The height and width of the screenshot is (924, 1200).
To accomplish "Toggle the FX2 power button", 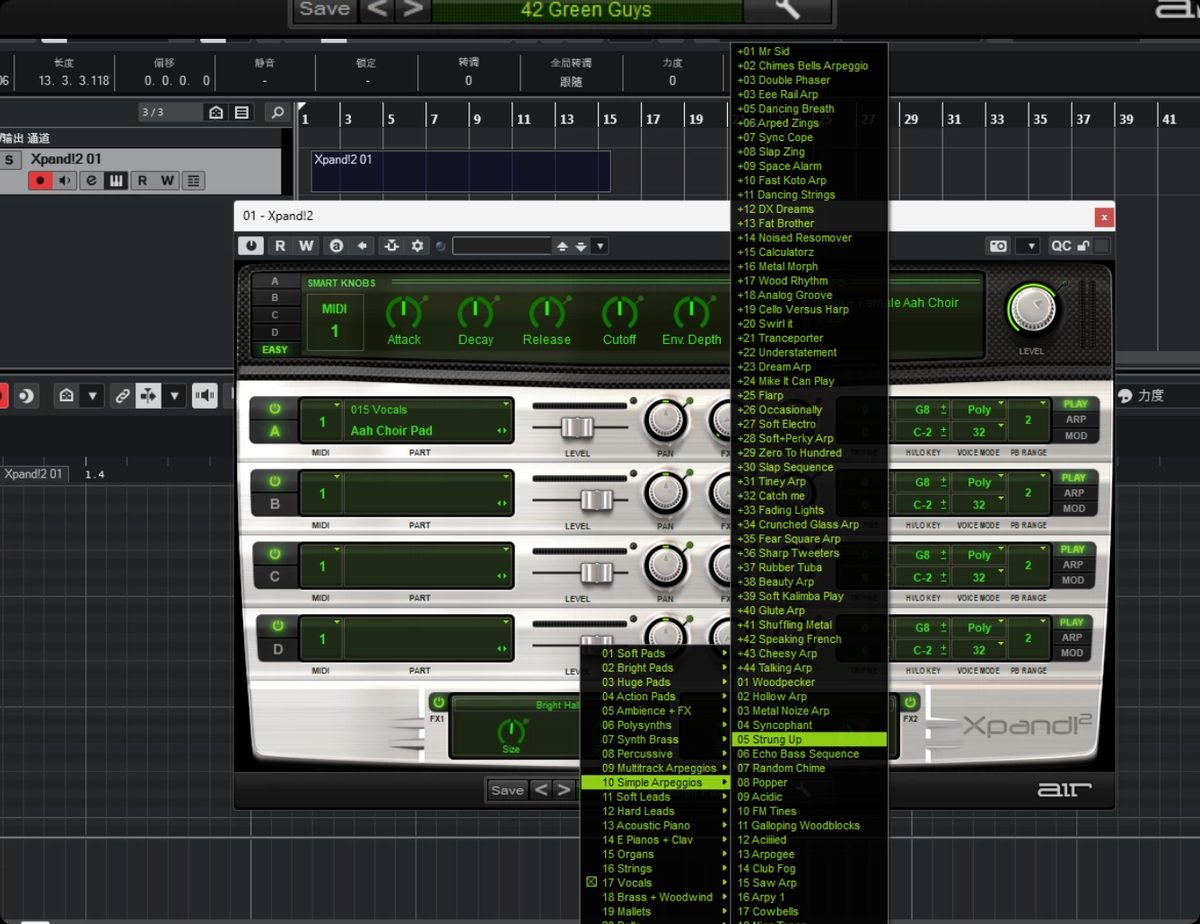I will tap(910, 702).
